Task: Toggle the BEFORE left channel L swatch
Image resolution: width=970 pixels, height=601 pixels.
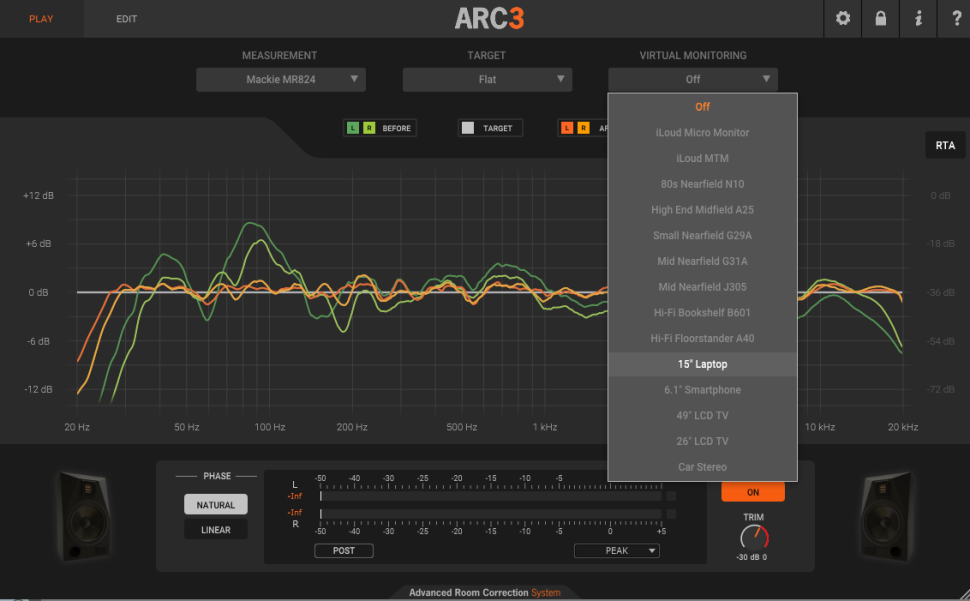Action: [353, 128]
